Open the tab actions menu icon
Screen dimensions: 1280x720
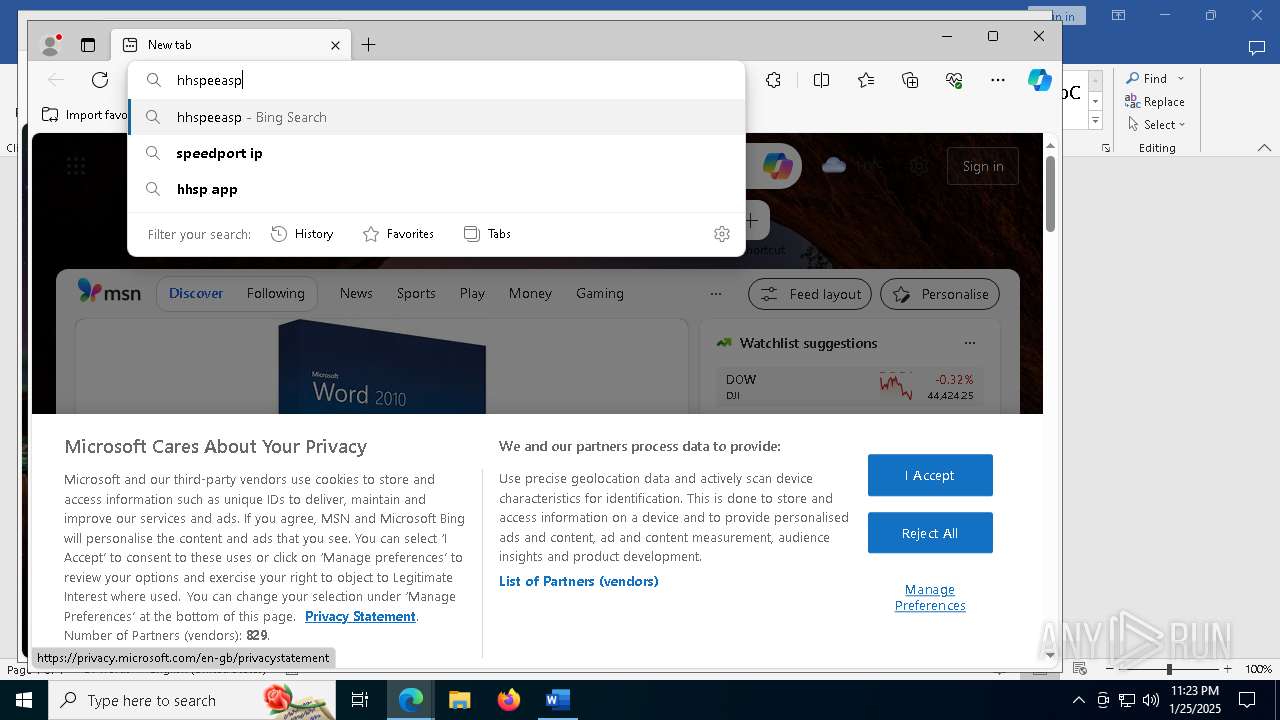pyautogui.click(x=88, y=45)
